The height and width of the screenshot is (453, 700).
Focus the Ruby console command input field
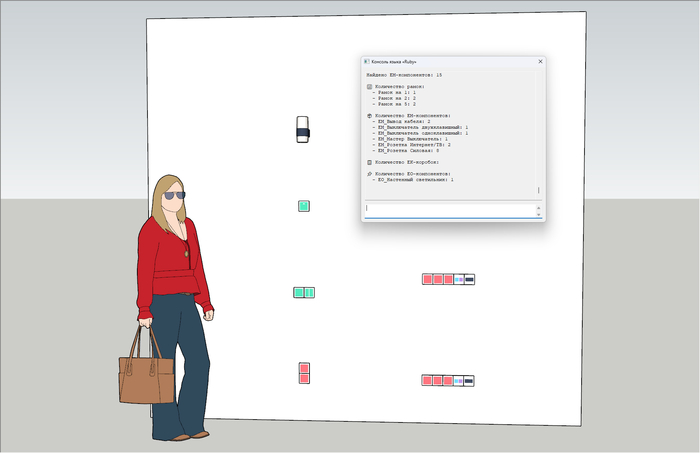[450, 211]
